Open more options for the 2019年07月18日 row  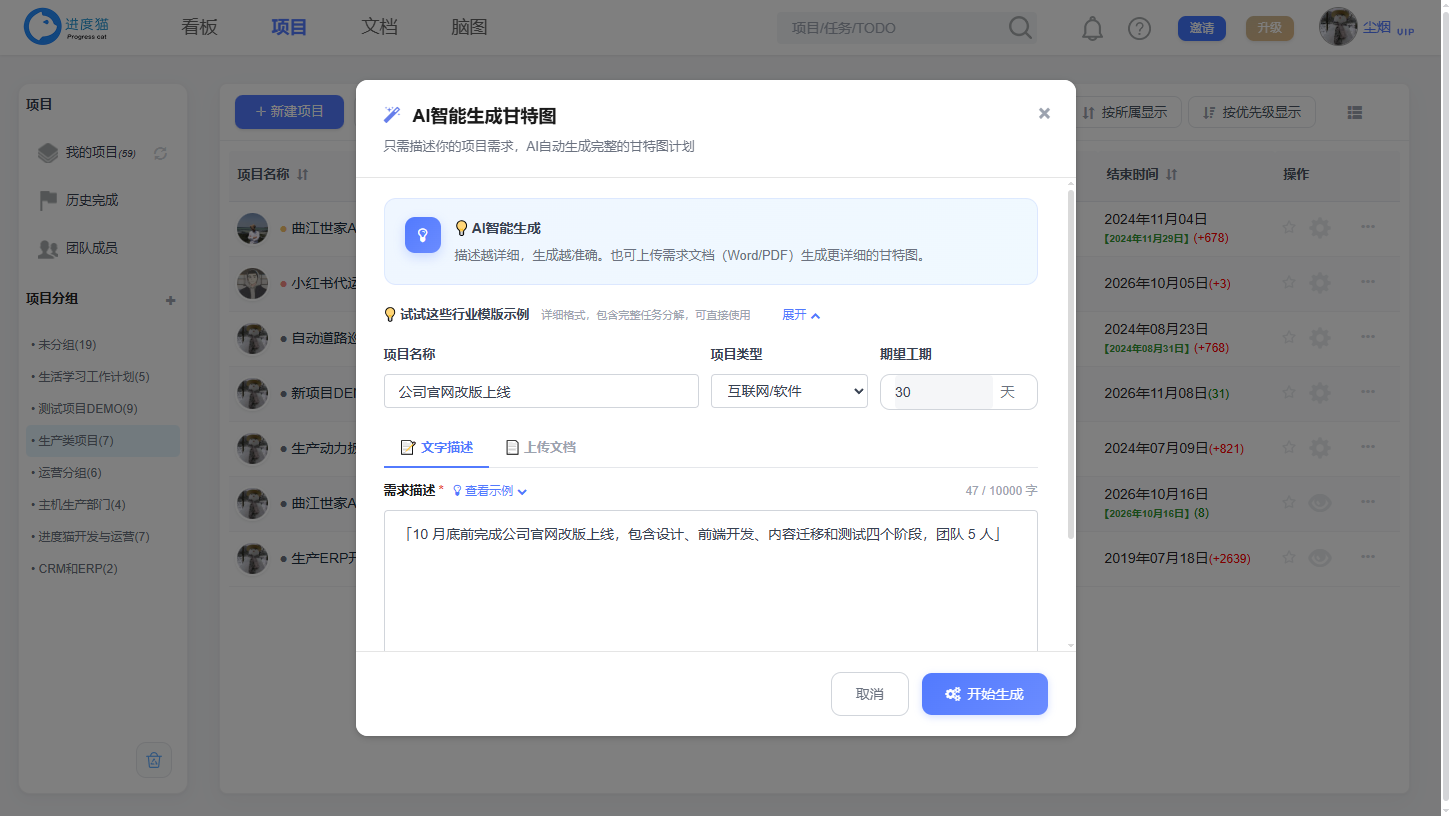(x=1368, y=558)
